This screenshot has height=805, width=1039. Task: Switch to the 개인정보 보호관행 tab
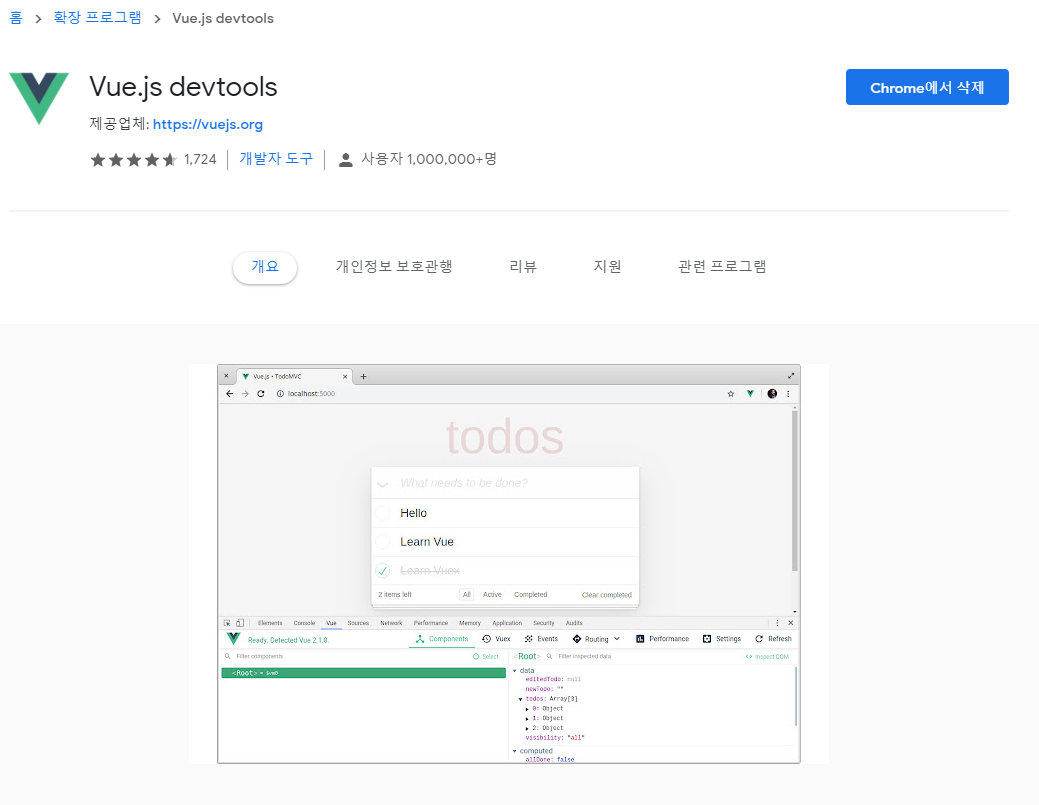pos(394,266)
